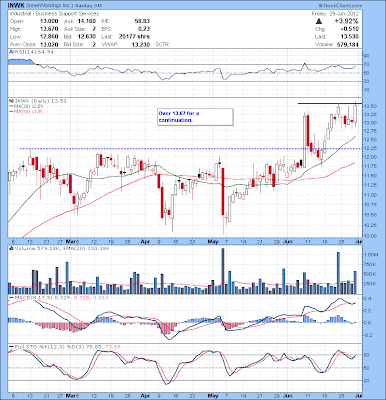Click the date Friday 29-Jun-2012
This screenshot has width=386, height=400.
335,14
